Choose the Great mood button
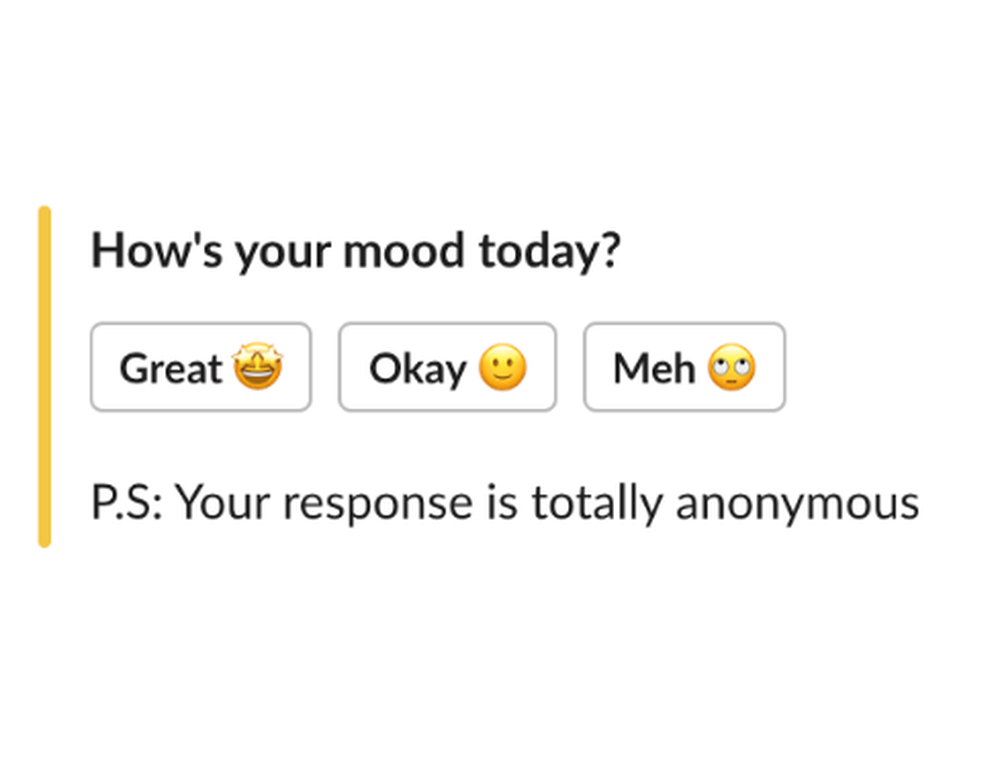Viewport: 1000px width, 779px height. tap(201, 367)
